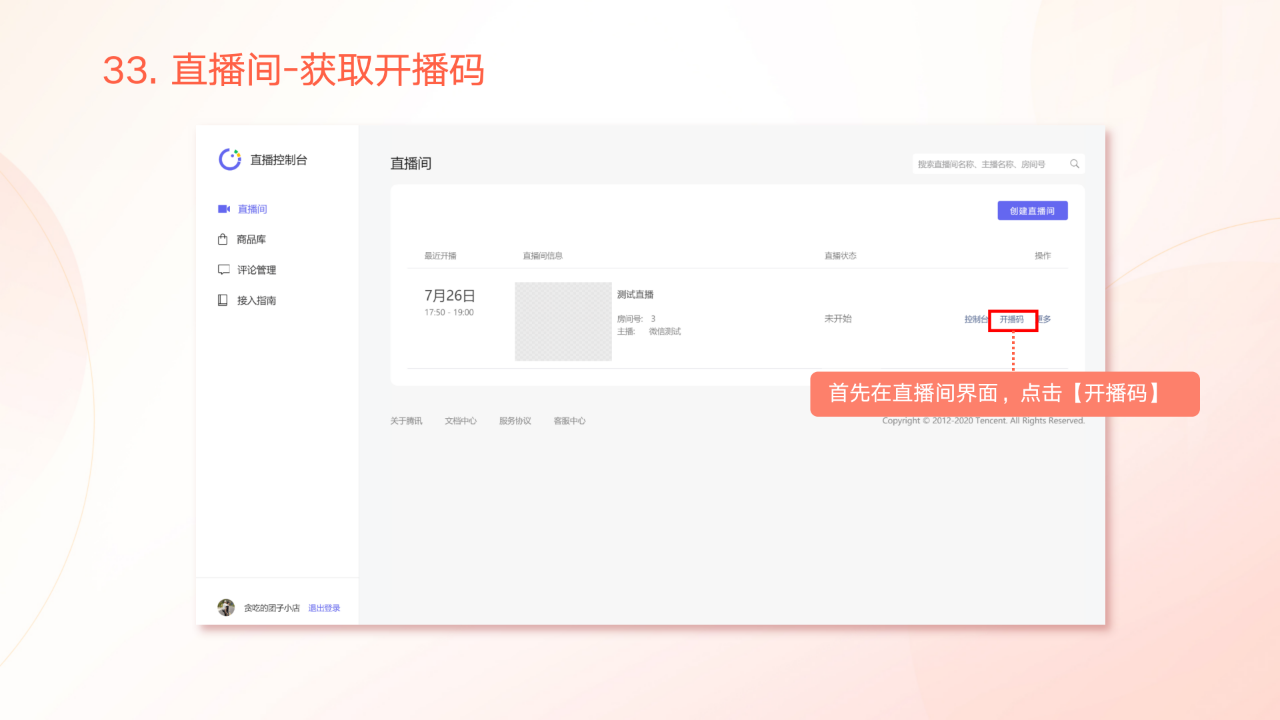
Task: Click the magnifier icon in search box
Action: coord(1075,164)
